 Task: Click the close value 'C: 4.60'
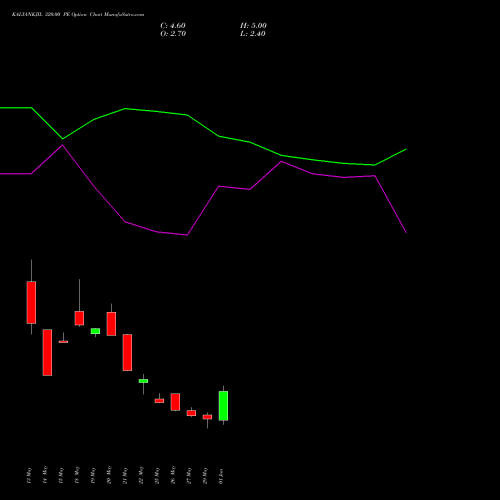[x=173, y=26]
